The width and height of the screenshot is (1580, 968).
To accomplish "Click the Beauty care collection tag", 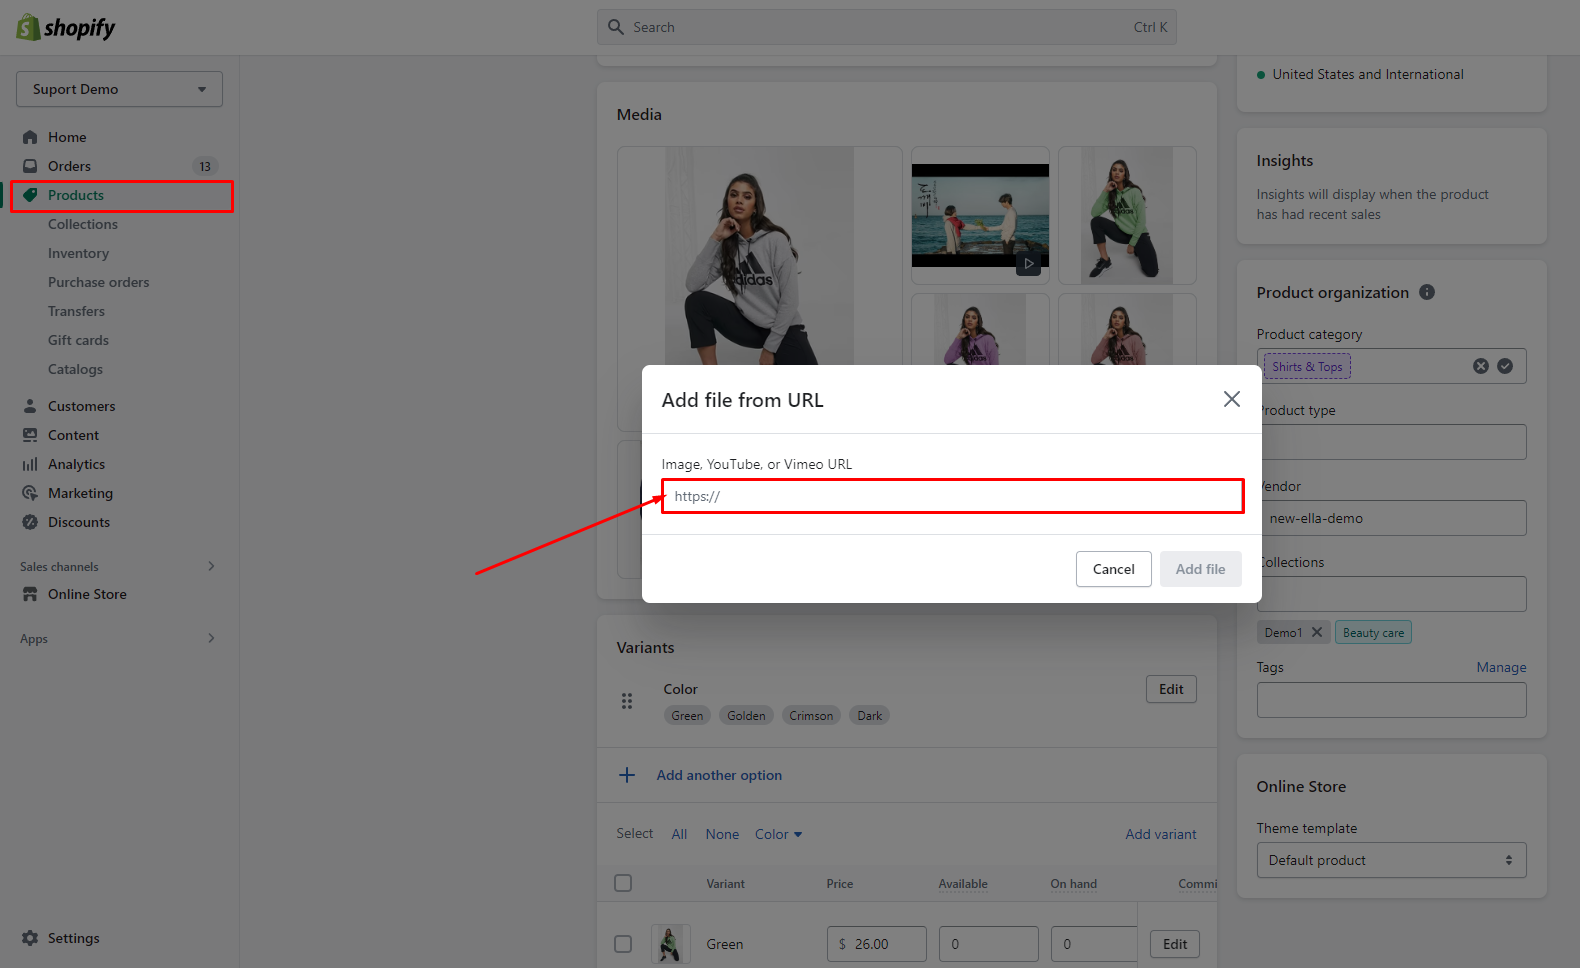I will 1373,632.
